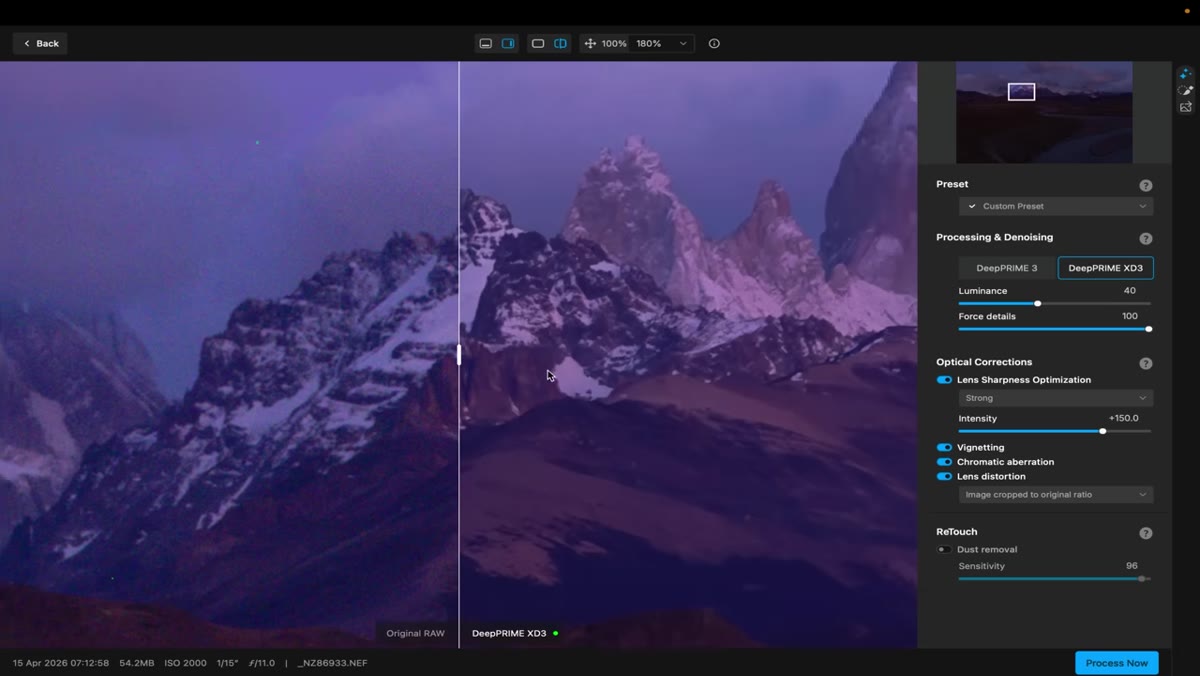Click the 1/15" shutter speed entry
The image size is (1200, 676).
coord(227,663)
